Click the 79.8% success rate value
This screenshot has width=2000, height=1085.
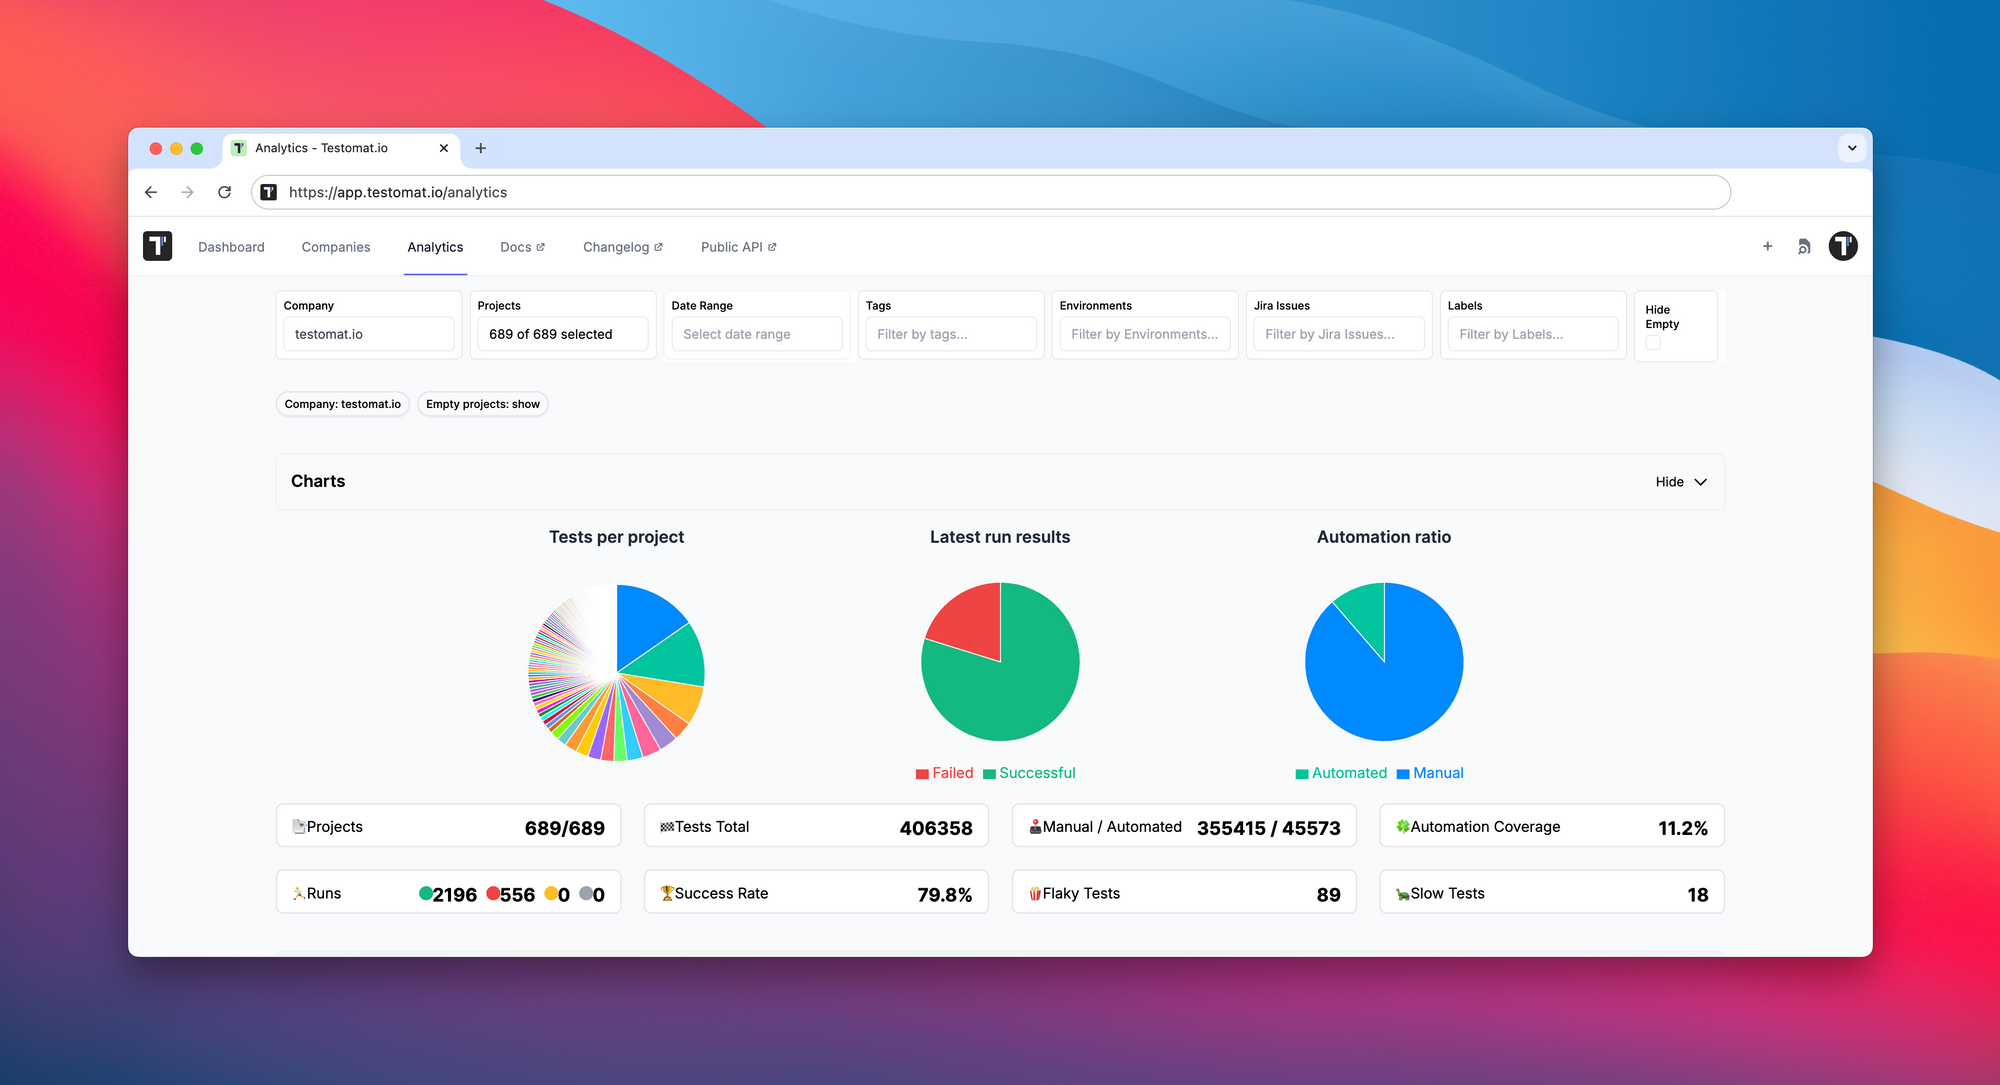pos(945,895)
